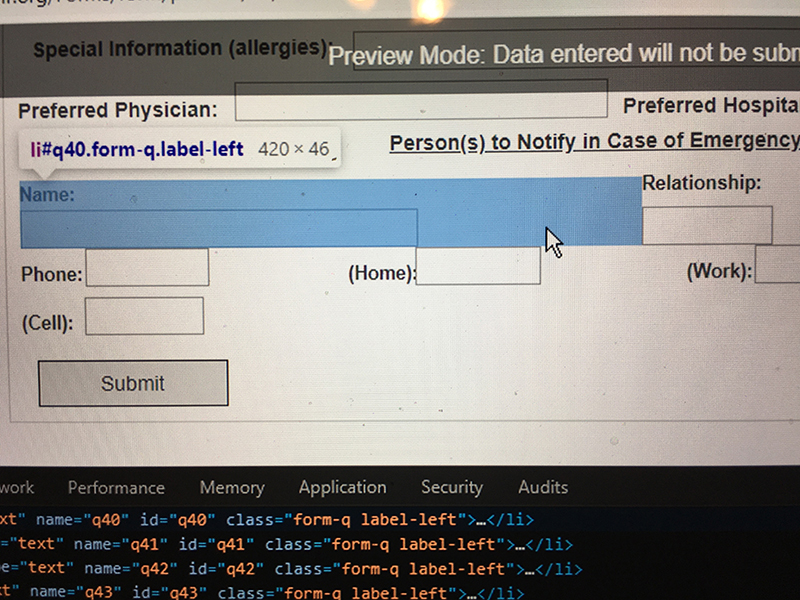
Task: Click the Phone input field
Action: pos(147,267)
